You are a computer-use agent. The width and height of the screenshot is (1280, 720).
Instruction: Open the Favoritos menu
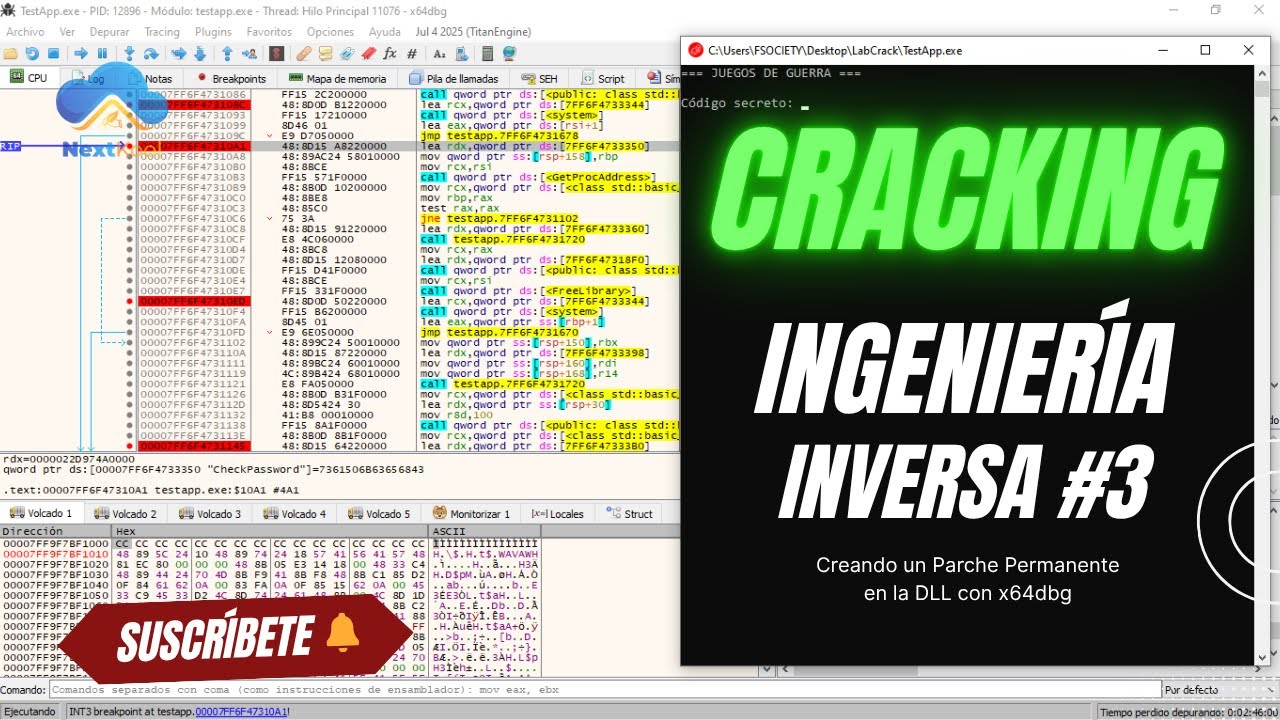point(269,32)
